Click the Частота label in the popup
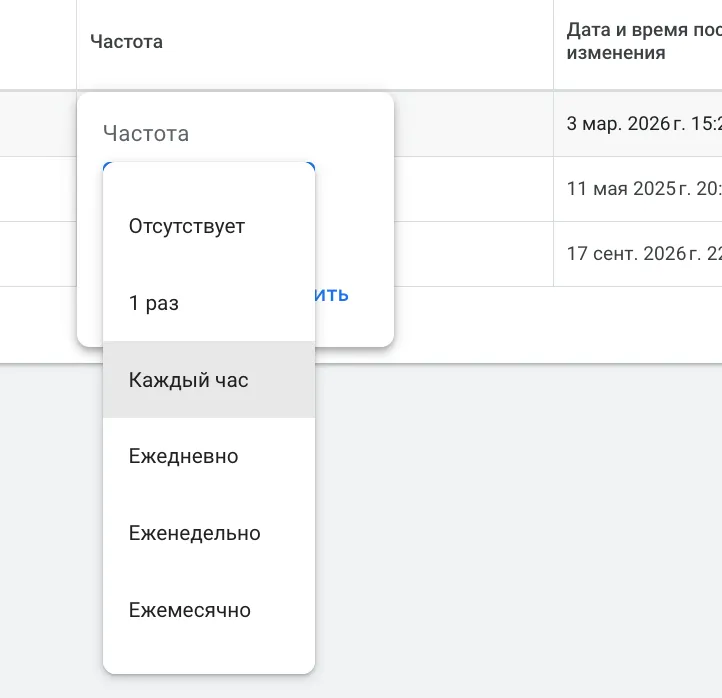The image size is (722, 698). click(146, 134)
